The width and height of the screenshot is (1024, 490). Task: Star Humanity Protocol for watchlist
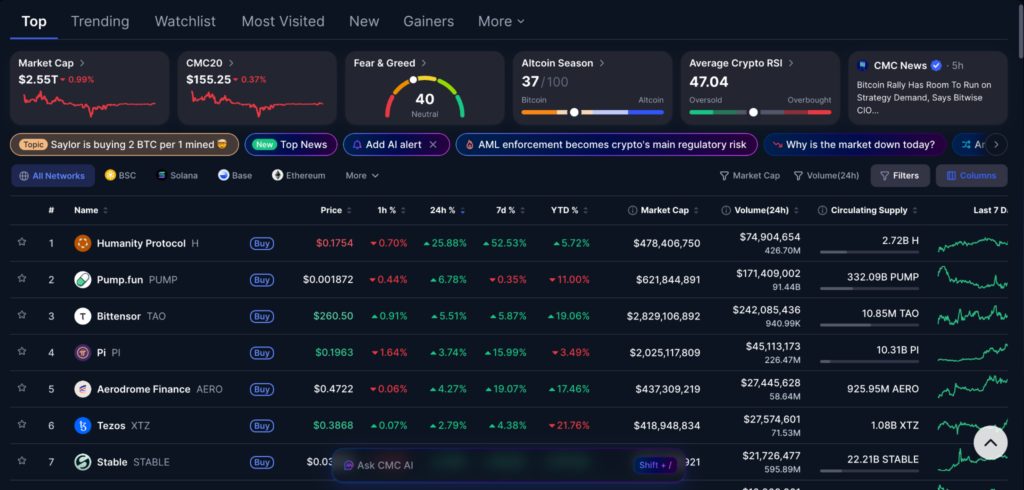coord(21,243)
